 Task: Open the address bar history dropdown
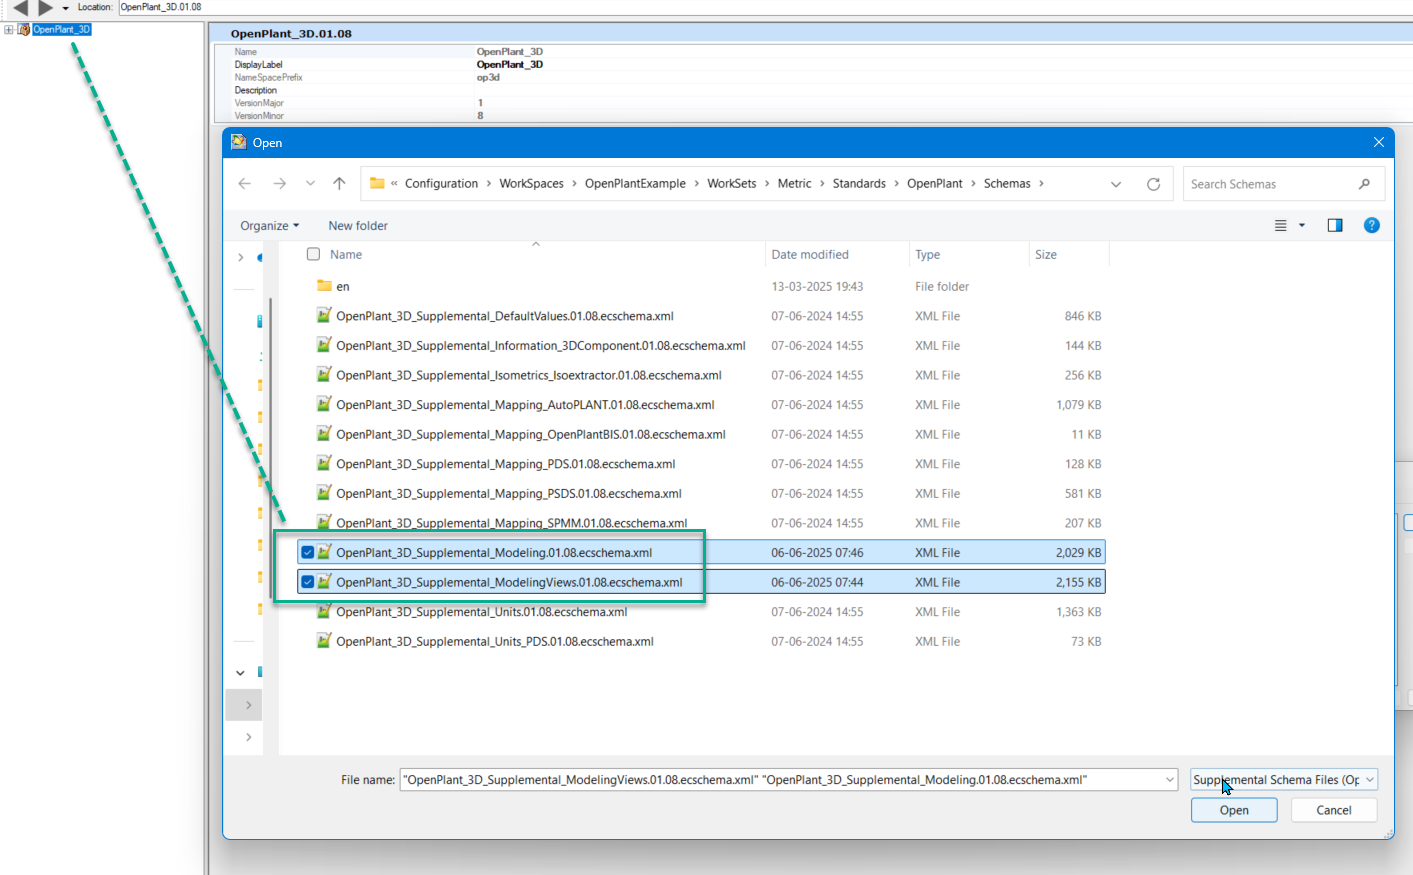pyautogui.click(x=1116, y=184)
